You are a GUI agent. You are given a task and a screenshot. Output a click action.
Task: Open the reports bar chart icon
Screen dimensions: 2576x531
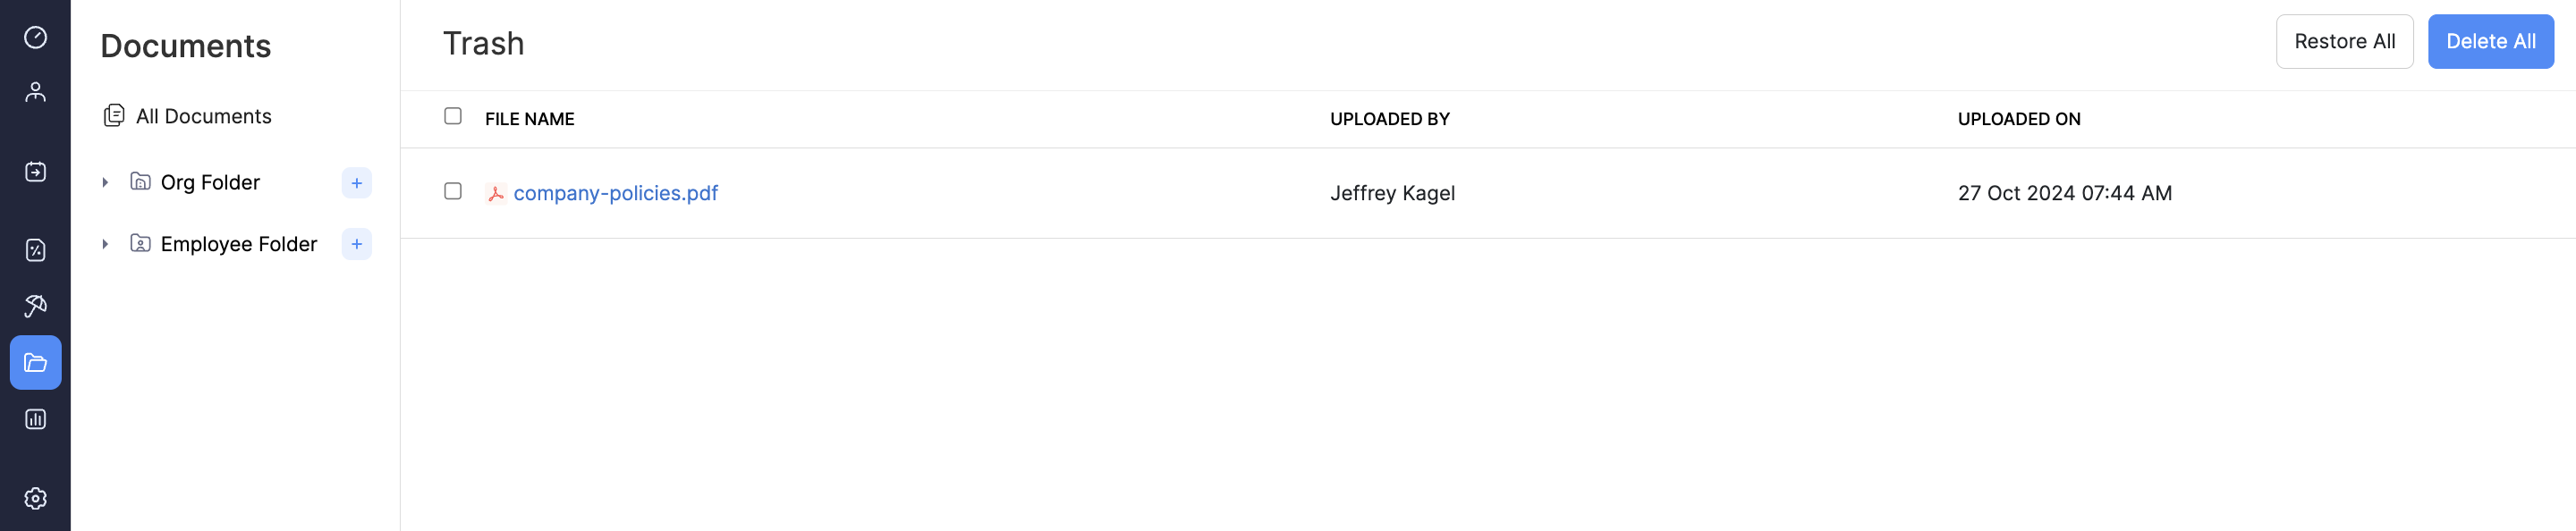coord(35,420)
